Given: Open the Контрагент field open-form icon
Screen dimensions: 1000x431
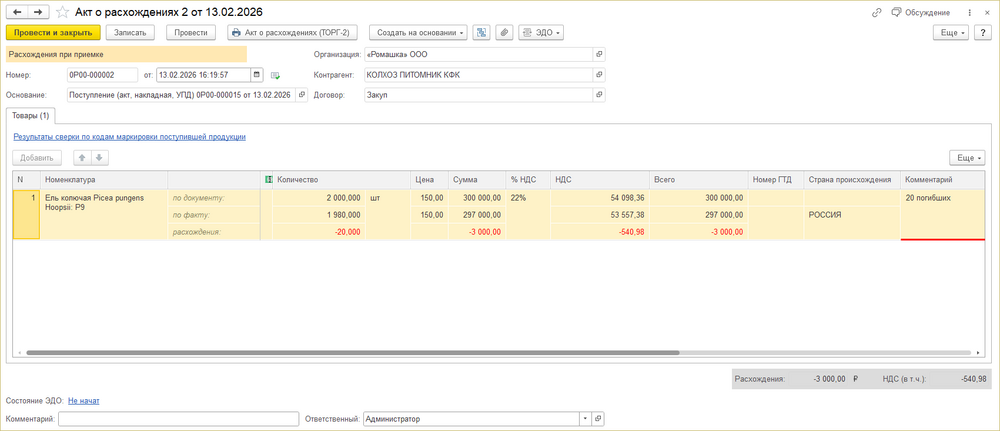Looking at the screenshot, I should [x=599, y=75].
